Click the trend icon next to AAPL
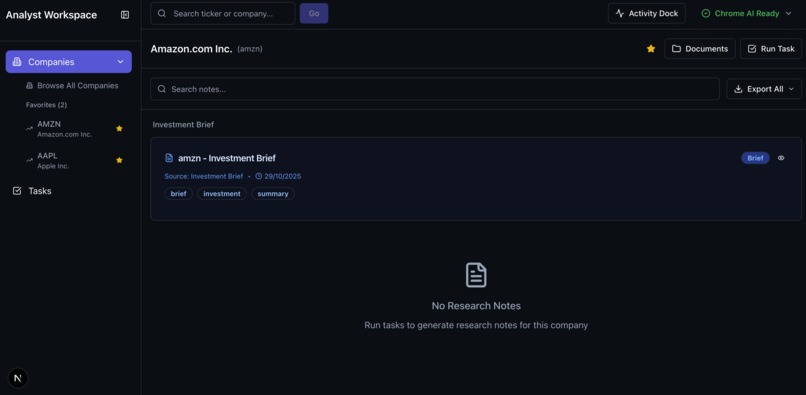 pyautogui.click(x=29, y=160)
